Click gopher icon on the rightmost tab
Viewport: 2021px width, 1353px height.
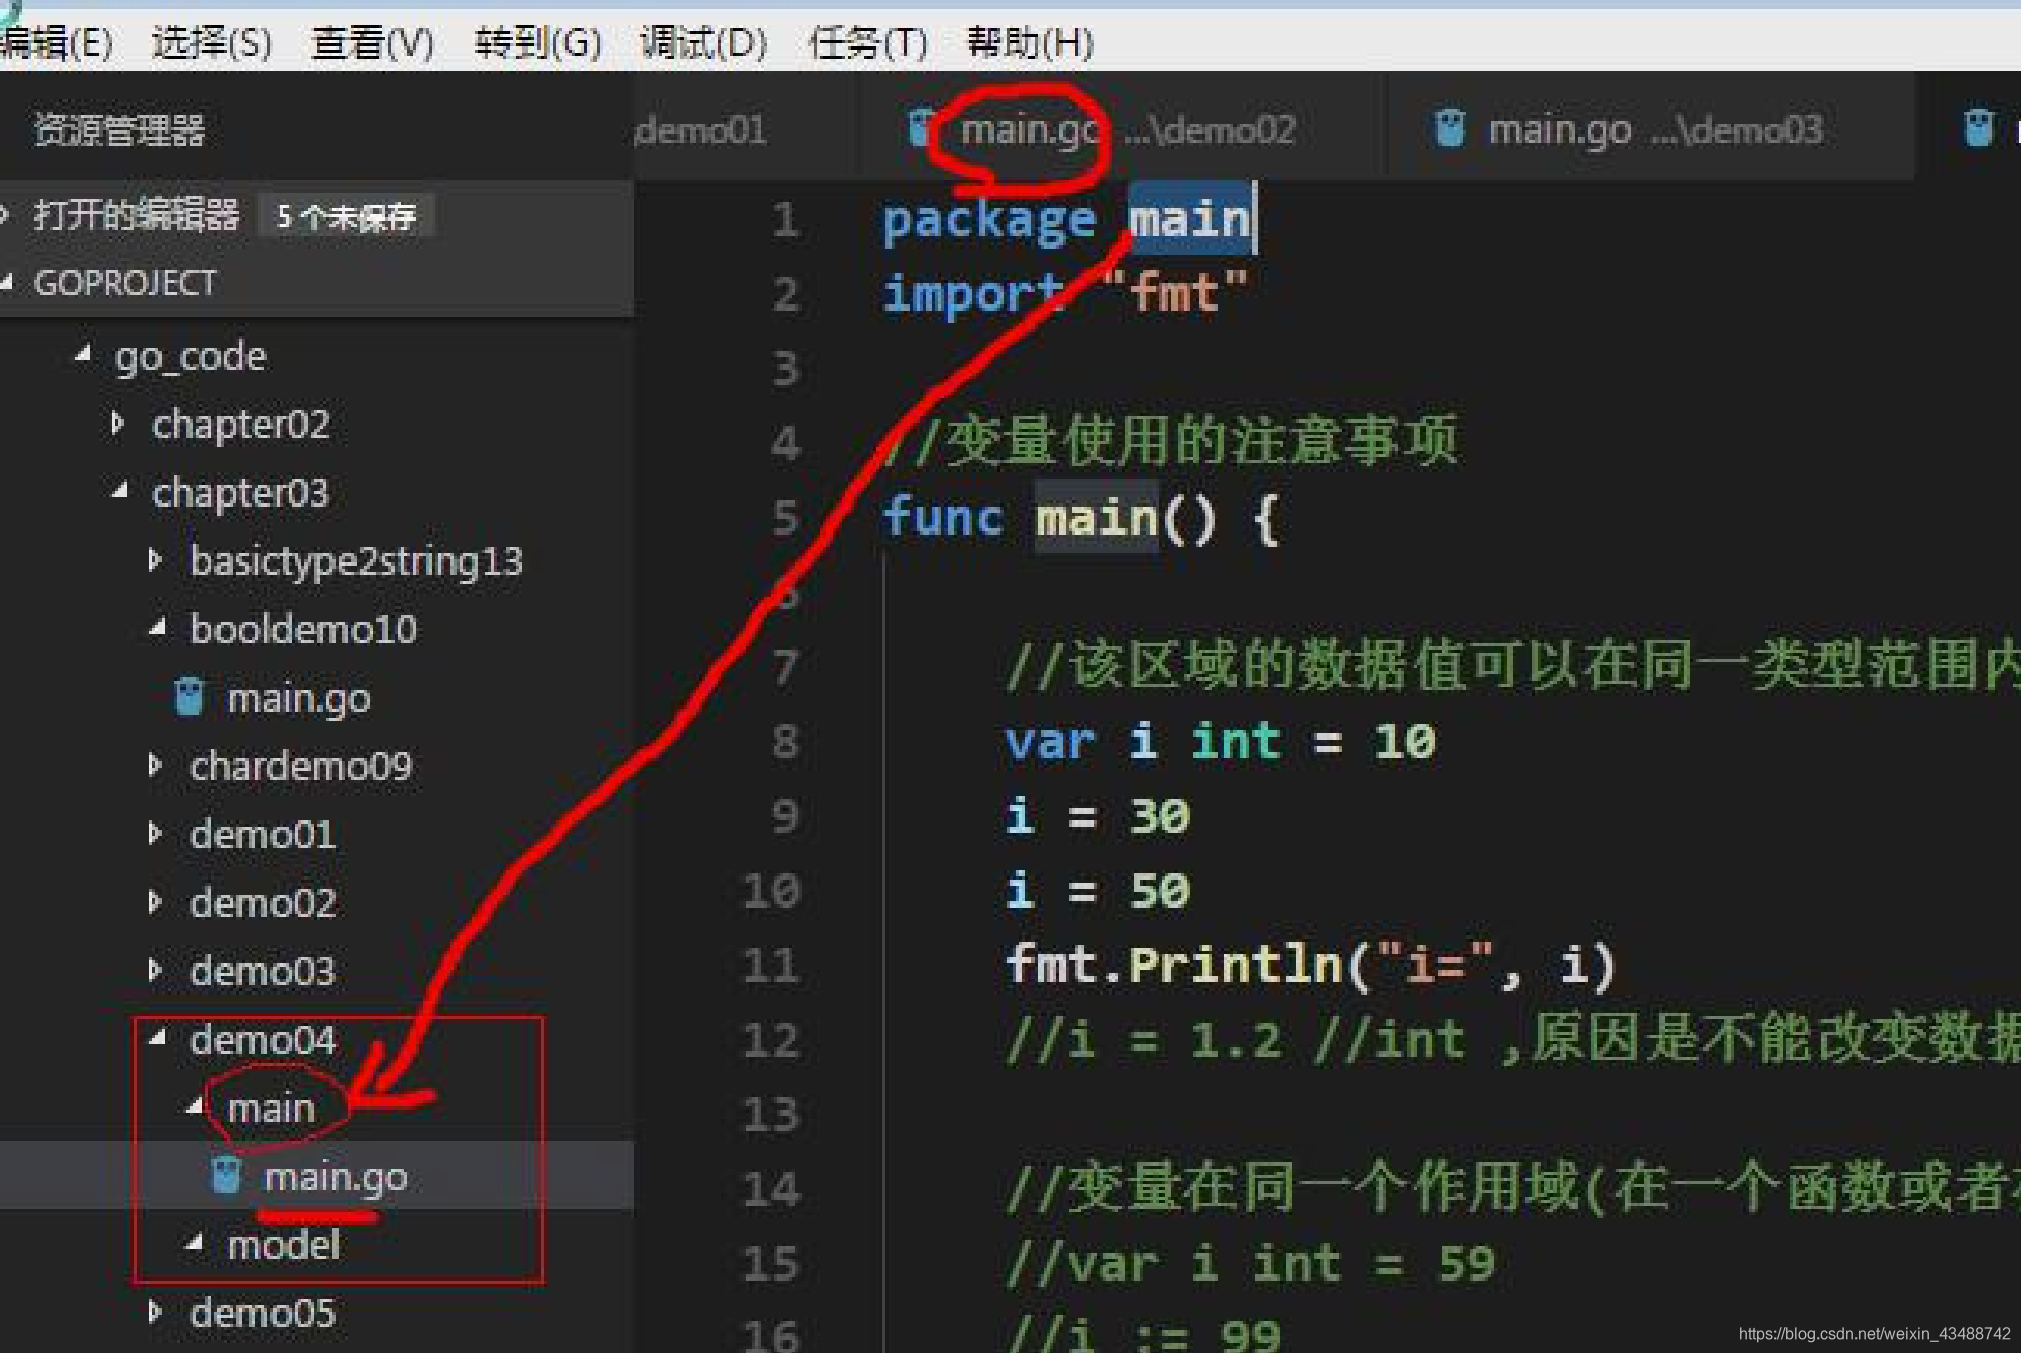pos(1978,129)
